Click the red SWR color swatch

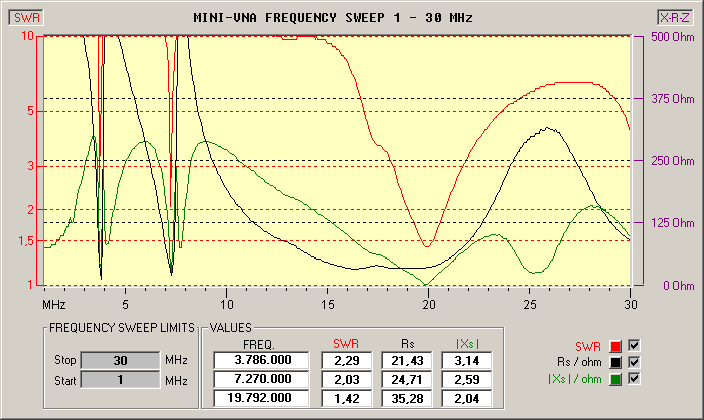[x=616, y=346]
